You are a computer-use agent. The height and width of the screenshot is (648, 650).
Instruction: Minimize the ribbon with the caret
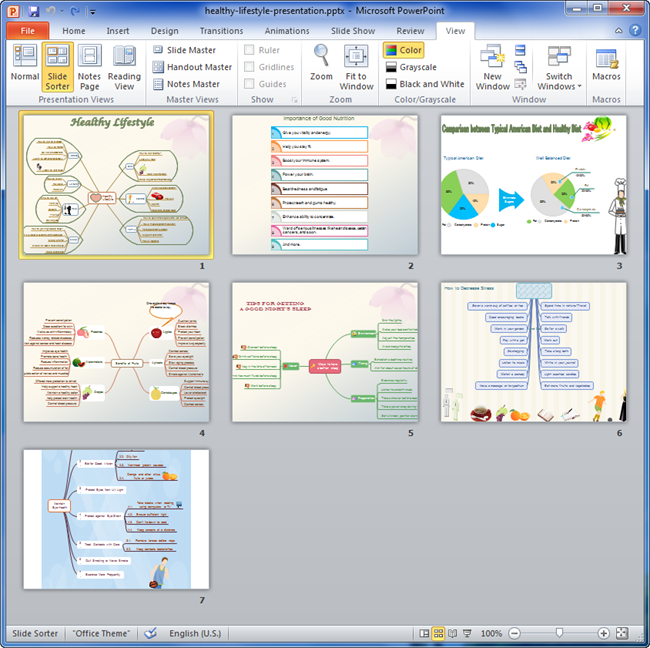[618, 30]
